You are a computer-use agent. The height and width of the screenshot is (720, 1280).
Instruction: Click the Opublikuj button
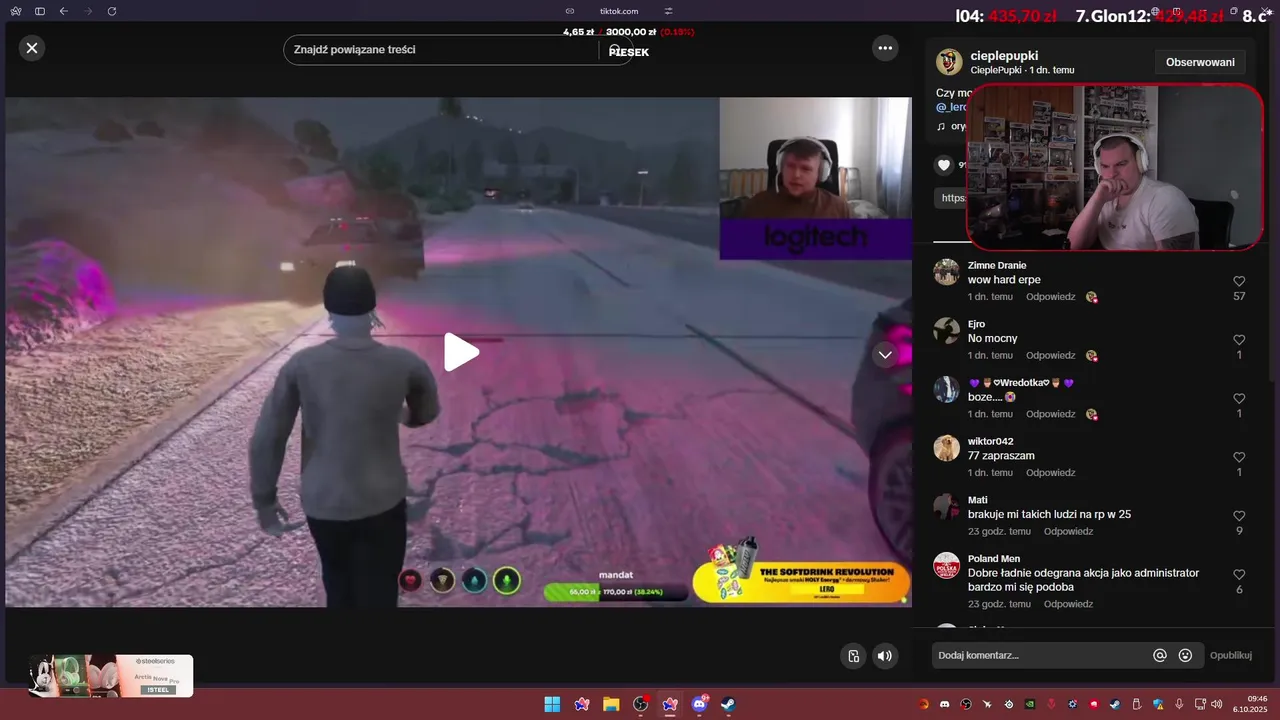1231,655
